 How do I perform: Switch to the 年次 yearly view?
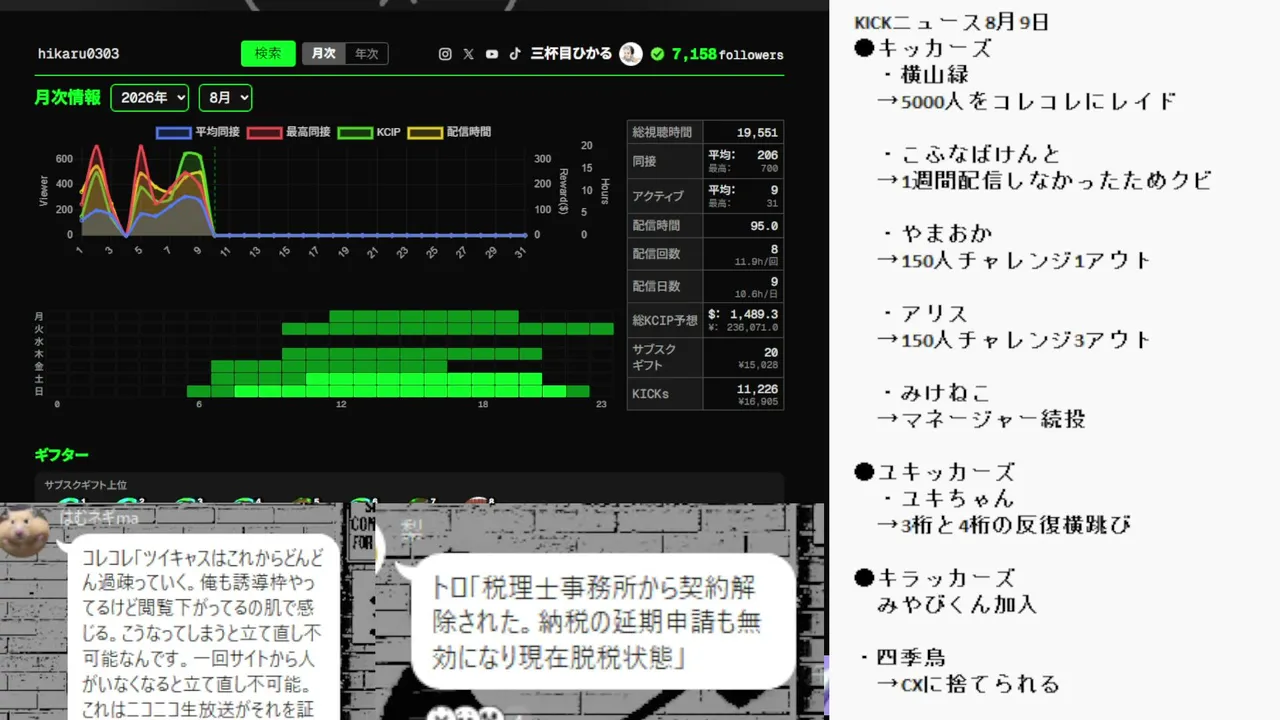pyautogui.click(x=366, y=54)
